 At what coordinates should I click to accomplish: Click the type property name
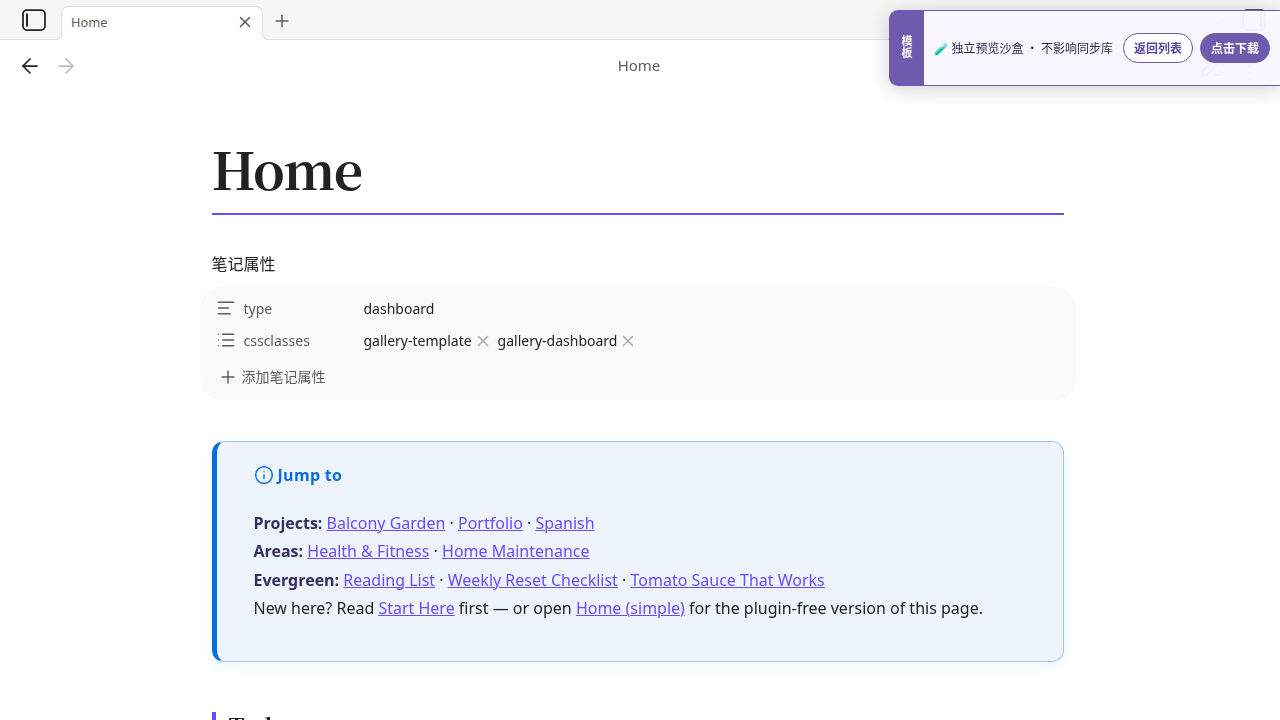pos(258,308)
